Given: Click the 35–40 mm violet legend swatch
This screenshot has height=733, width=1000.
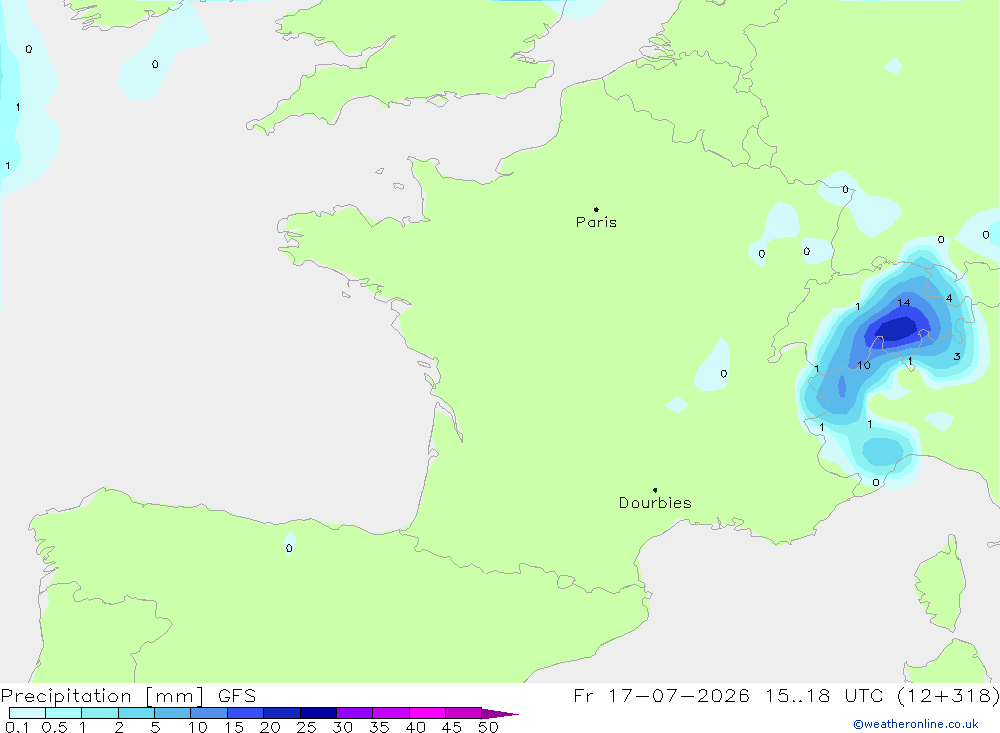Looking at the screenshot, I should click(x=390, y=713).
